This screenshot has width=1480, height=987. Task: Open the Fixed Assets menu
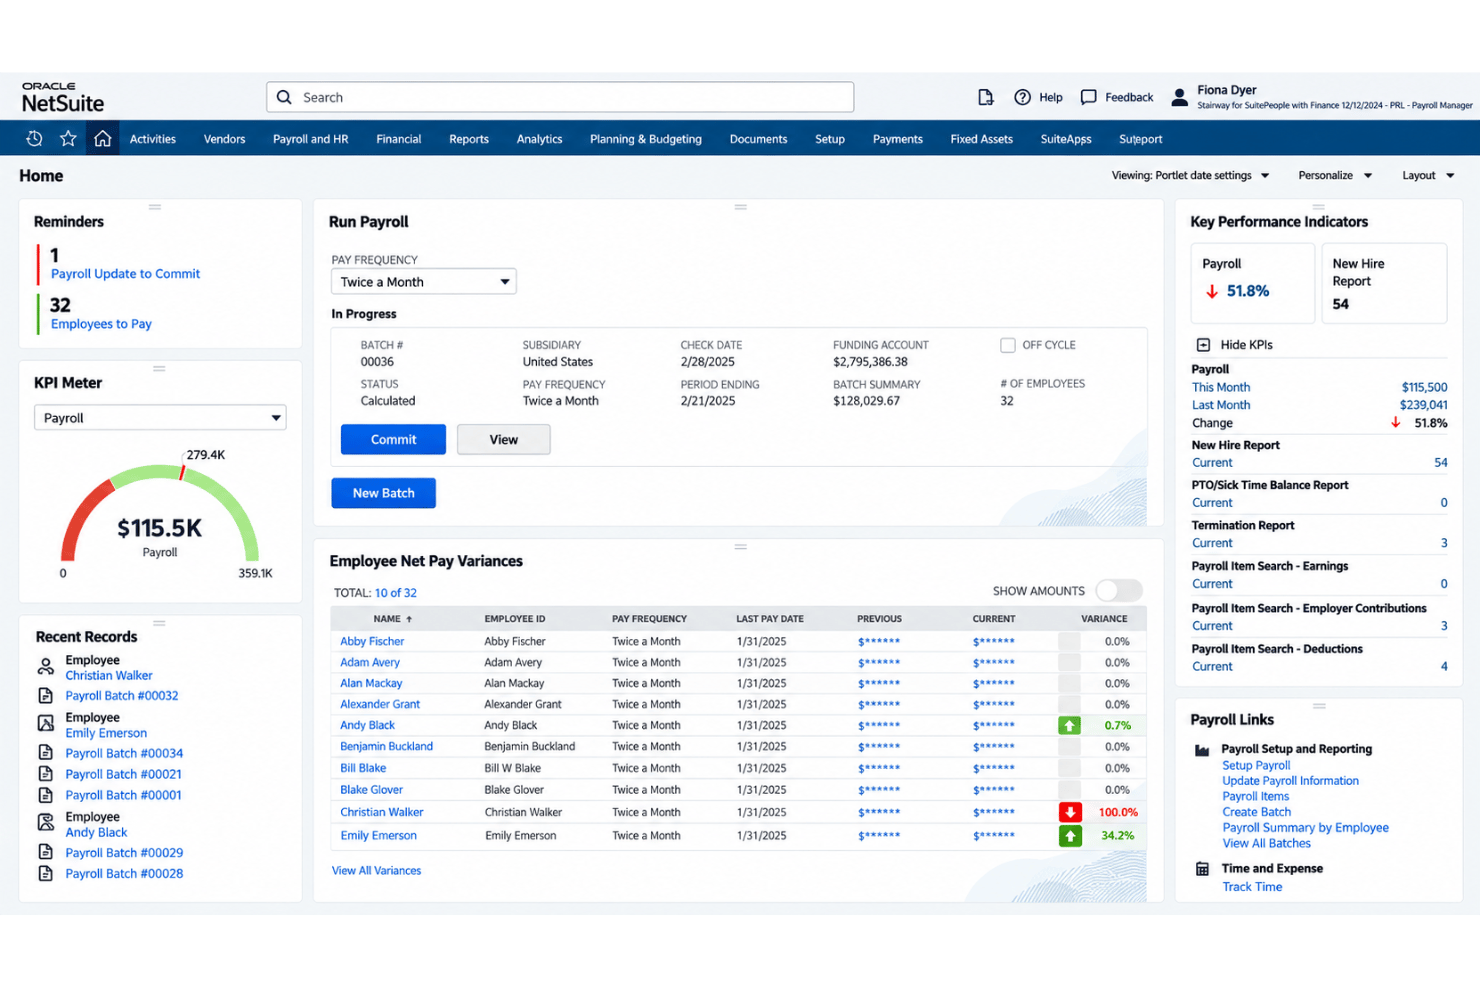[x=981, y=139]
